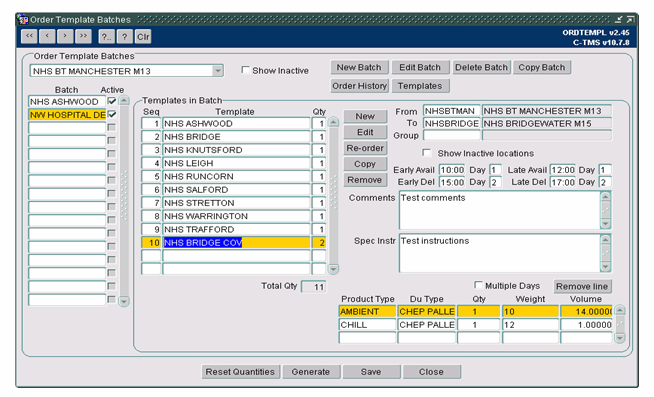
Task: Click the '?' help toolbar button
Action: pos(125,37)
